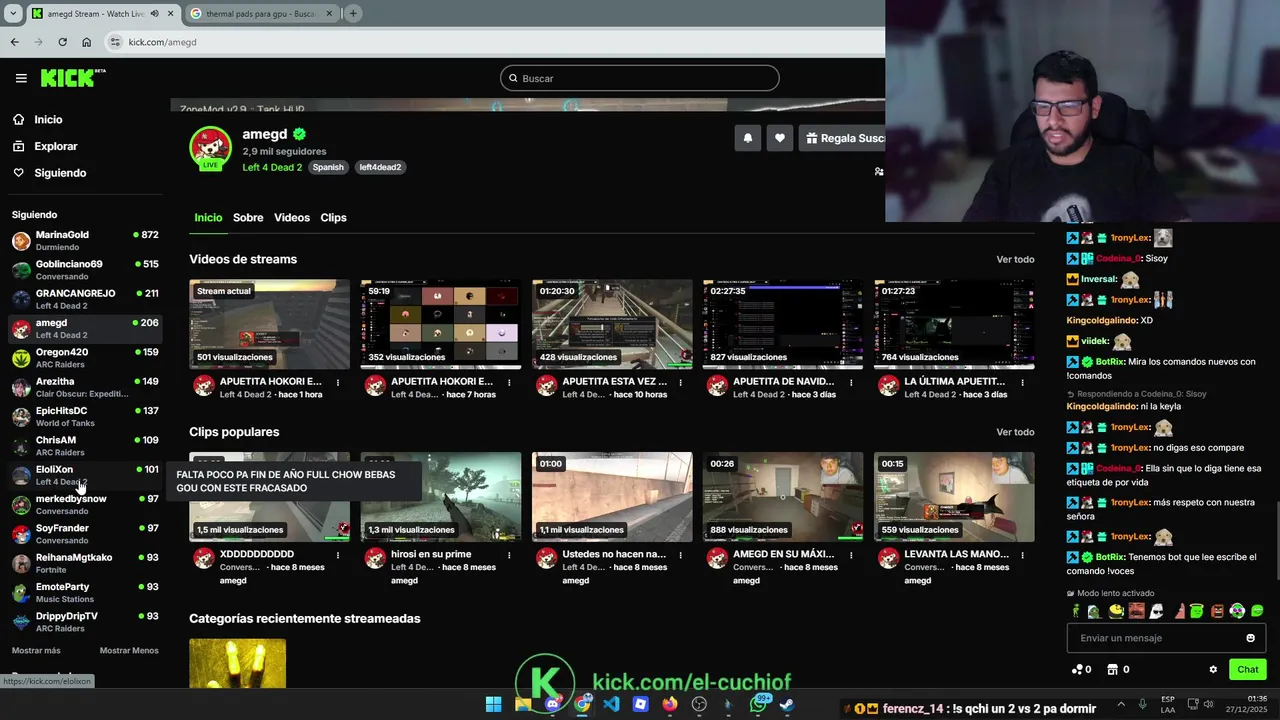
Task: Open the 01:20:30 stream video thumbnail
Action: (x=612, y=324)
